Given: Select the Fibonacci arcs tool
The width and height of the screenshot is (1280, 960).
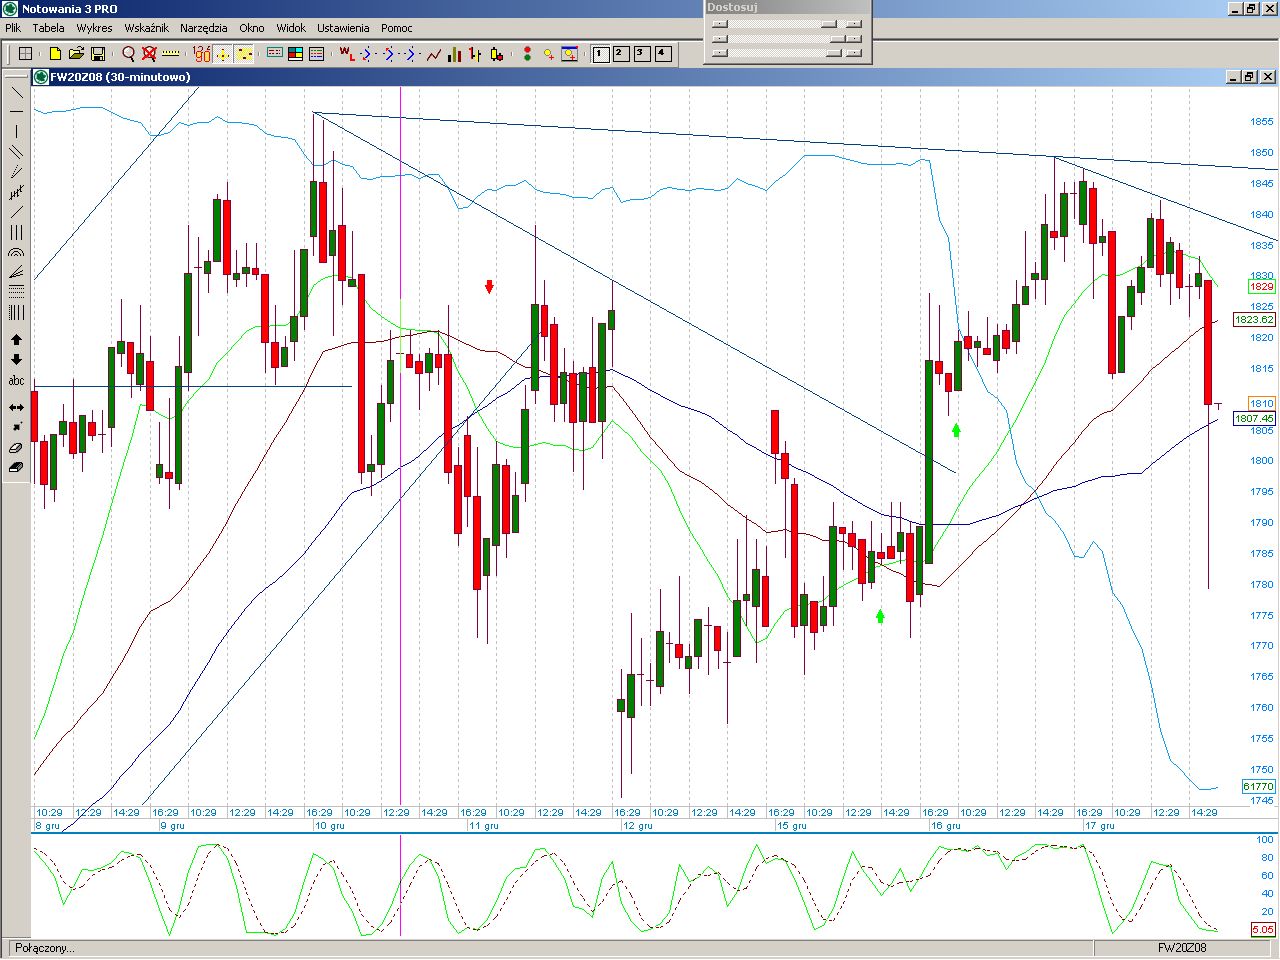Looking at the screenshot, I should click(17, 252).
